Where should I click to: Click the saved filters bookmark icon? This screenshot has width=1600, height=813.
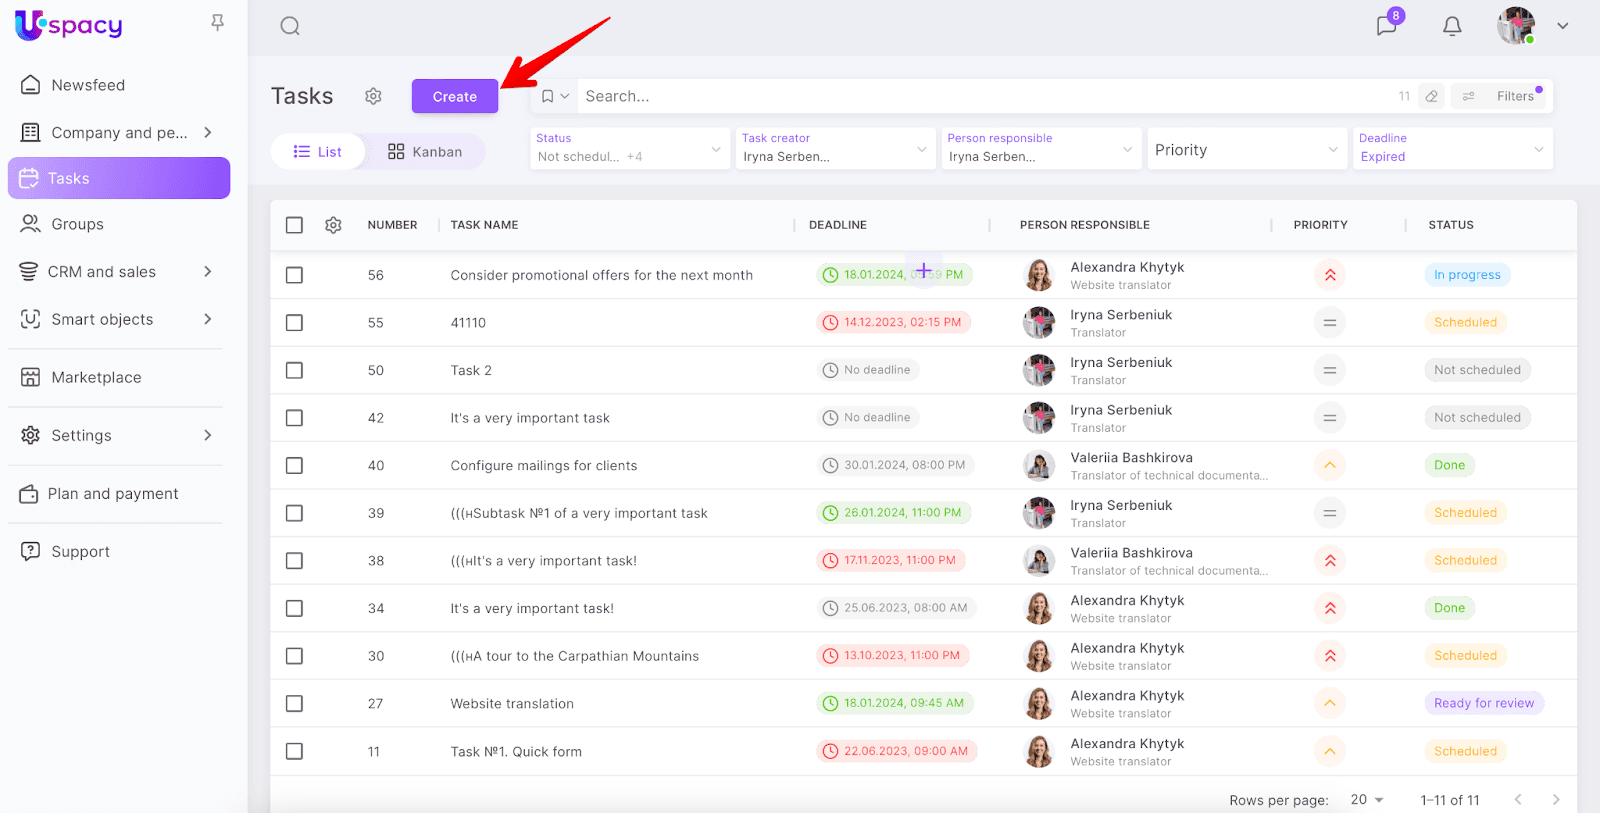tap(548, 96)
